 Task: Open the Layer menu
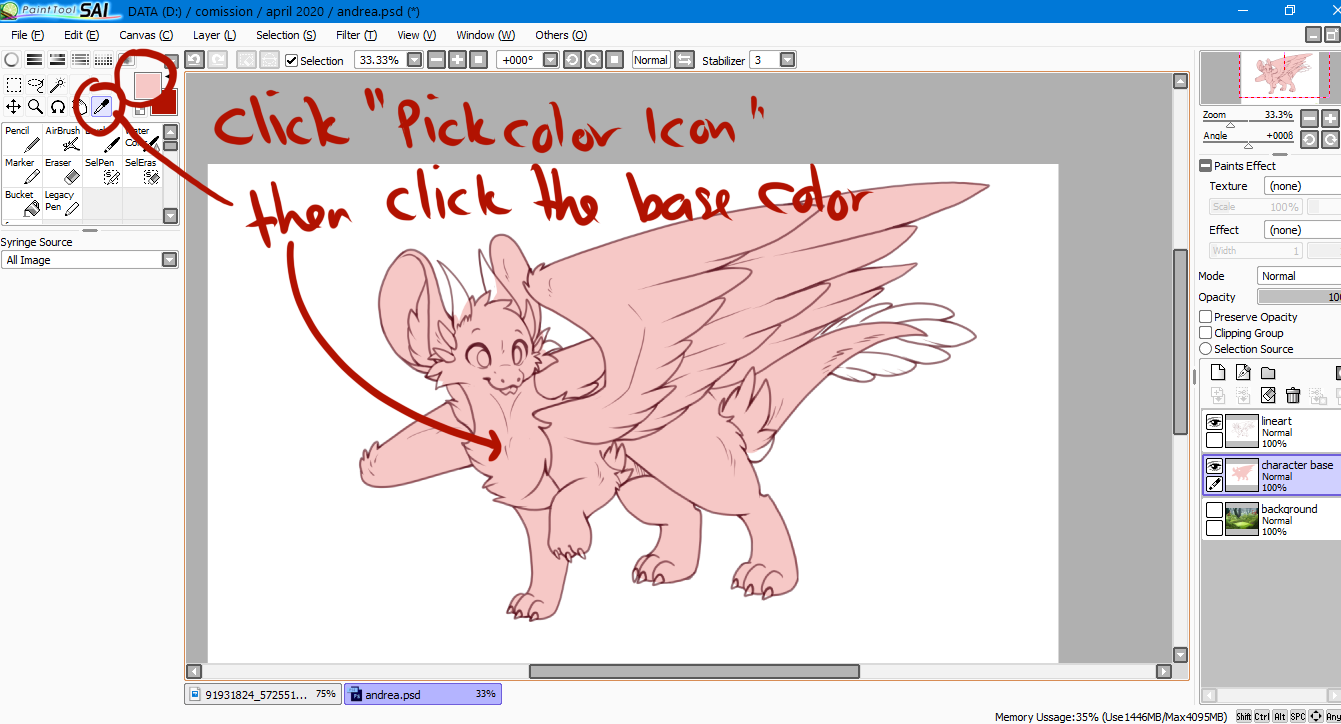214,35
